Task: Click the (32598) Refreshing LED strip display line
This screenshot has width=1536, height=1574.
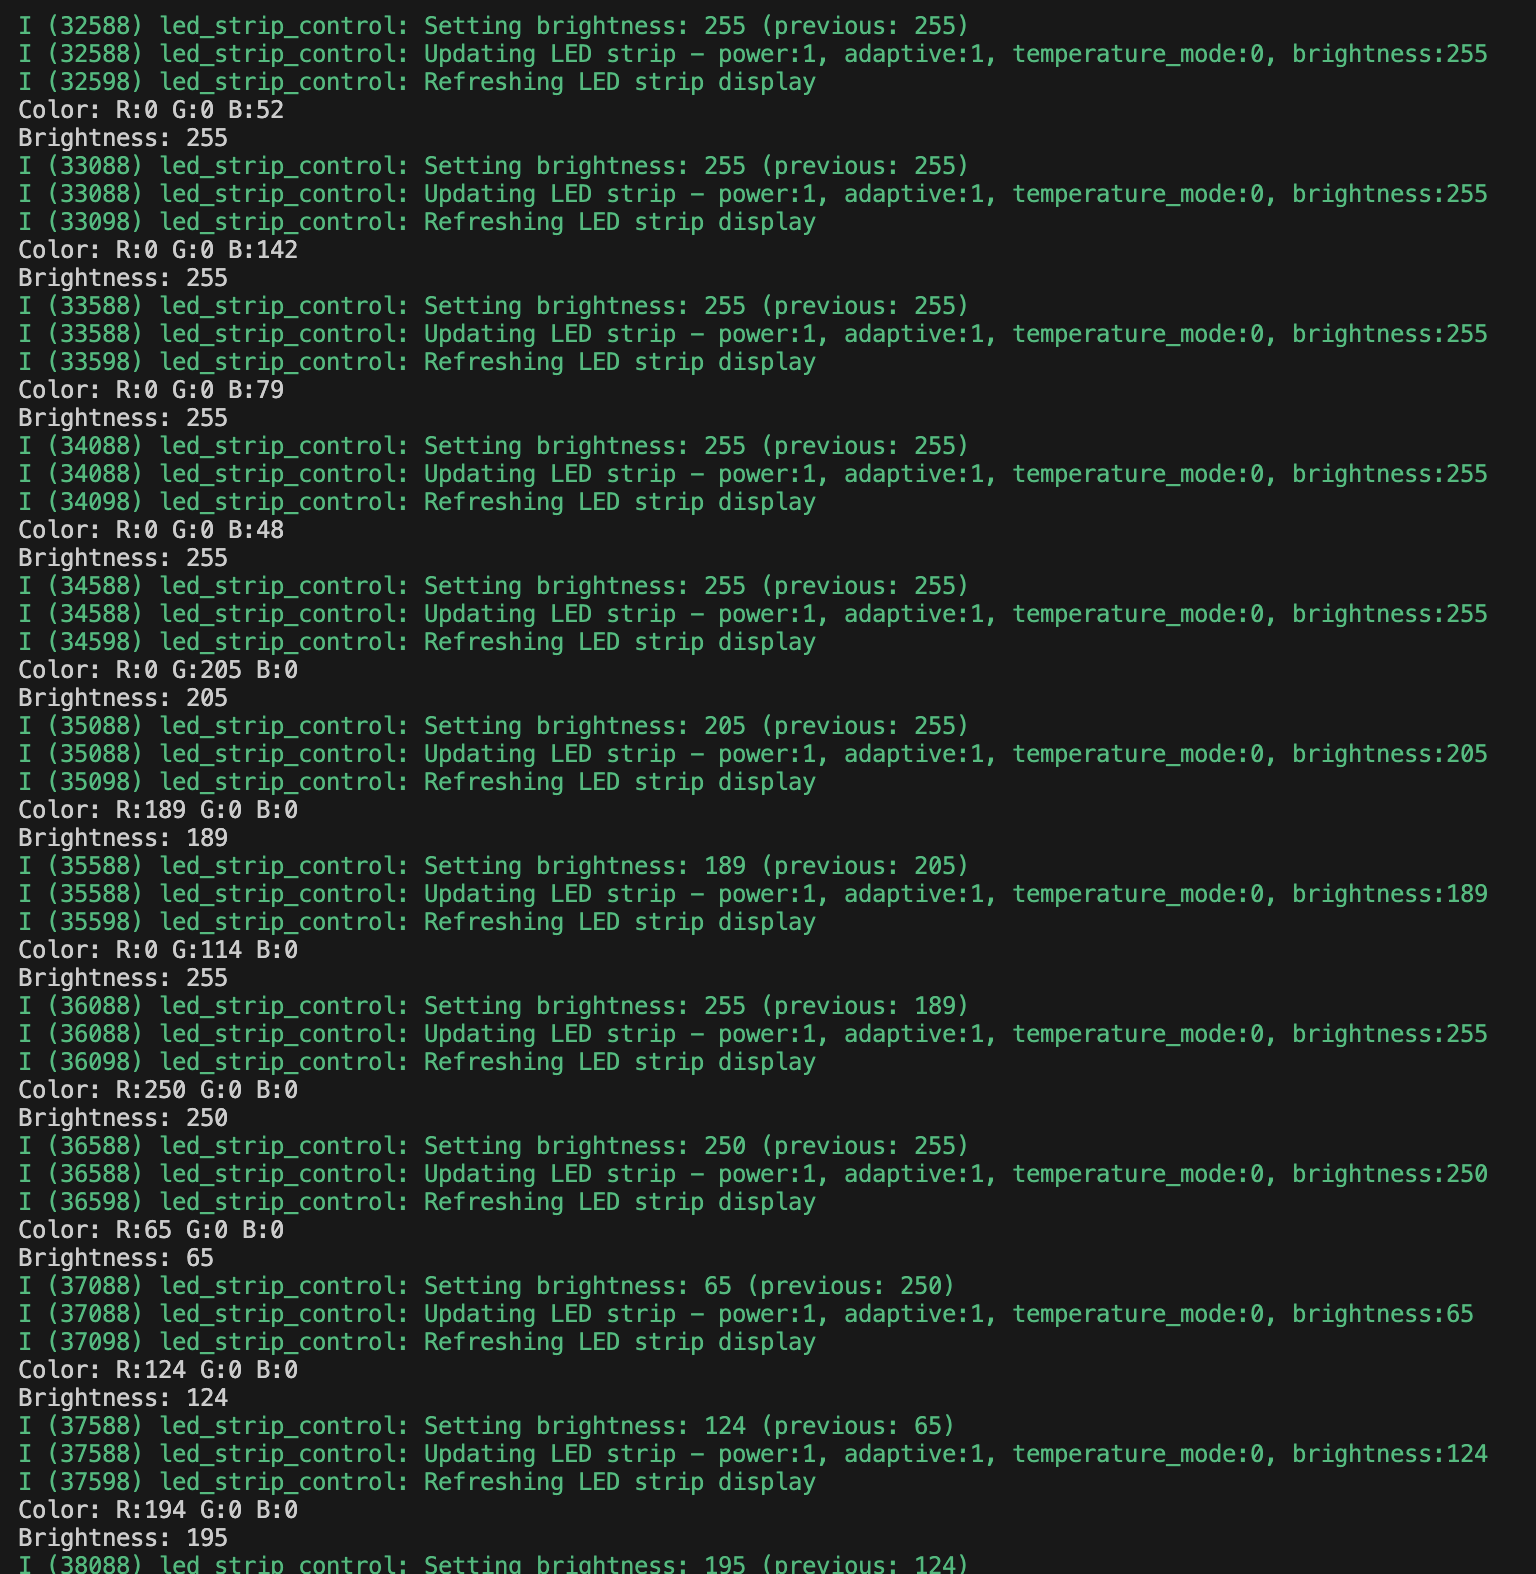Action: [417, 82]
